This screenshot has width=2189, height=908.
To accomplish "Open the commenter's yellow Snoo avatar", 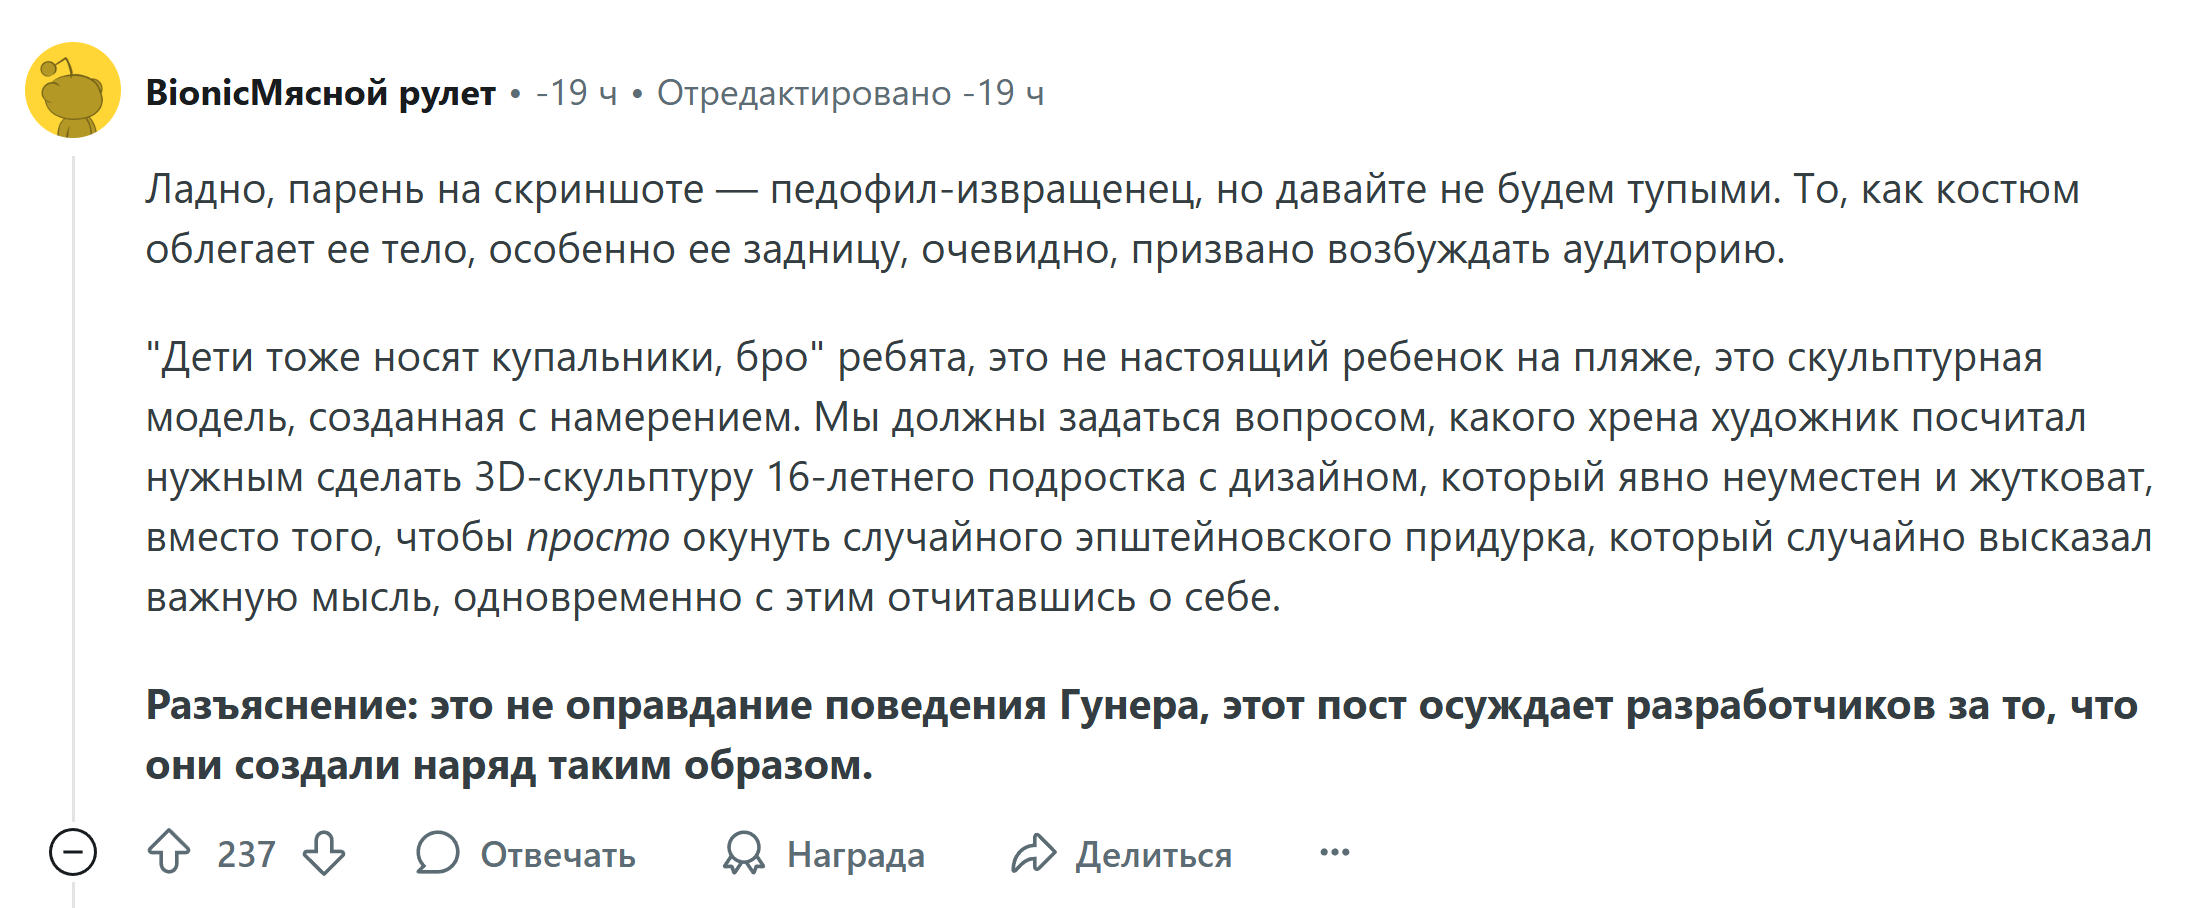I will tap(73, 90).
